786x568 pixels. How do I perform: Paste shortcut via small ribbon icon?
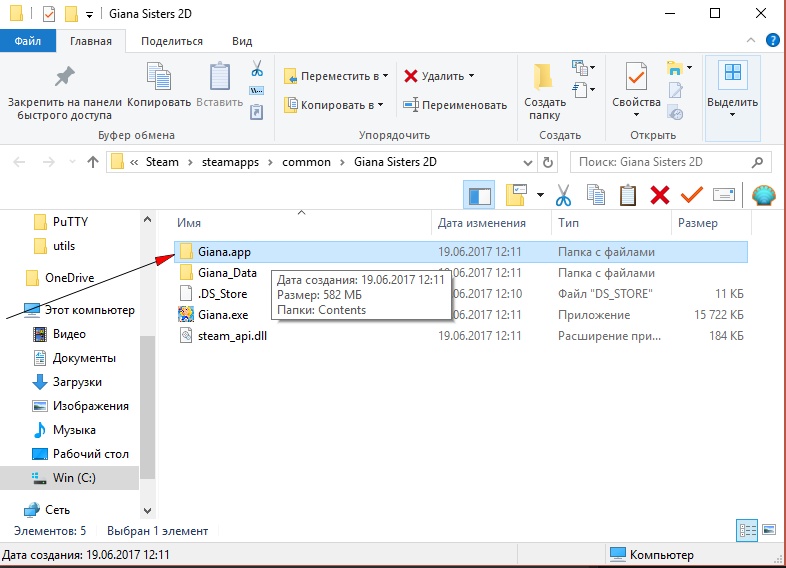coord(257,112)
